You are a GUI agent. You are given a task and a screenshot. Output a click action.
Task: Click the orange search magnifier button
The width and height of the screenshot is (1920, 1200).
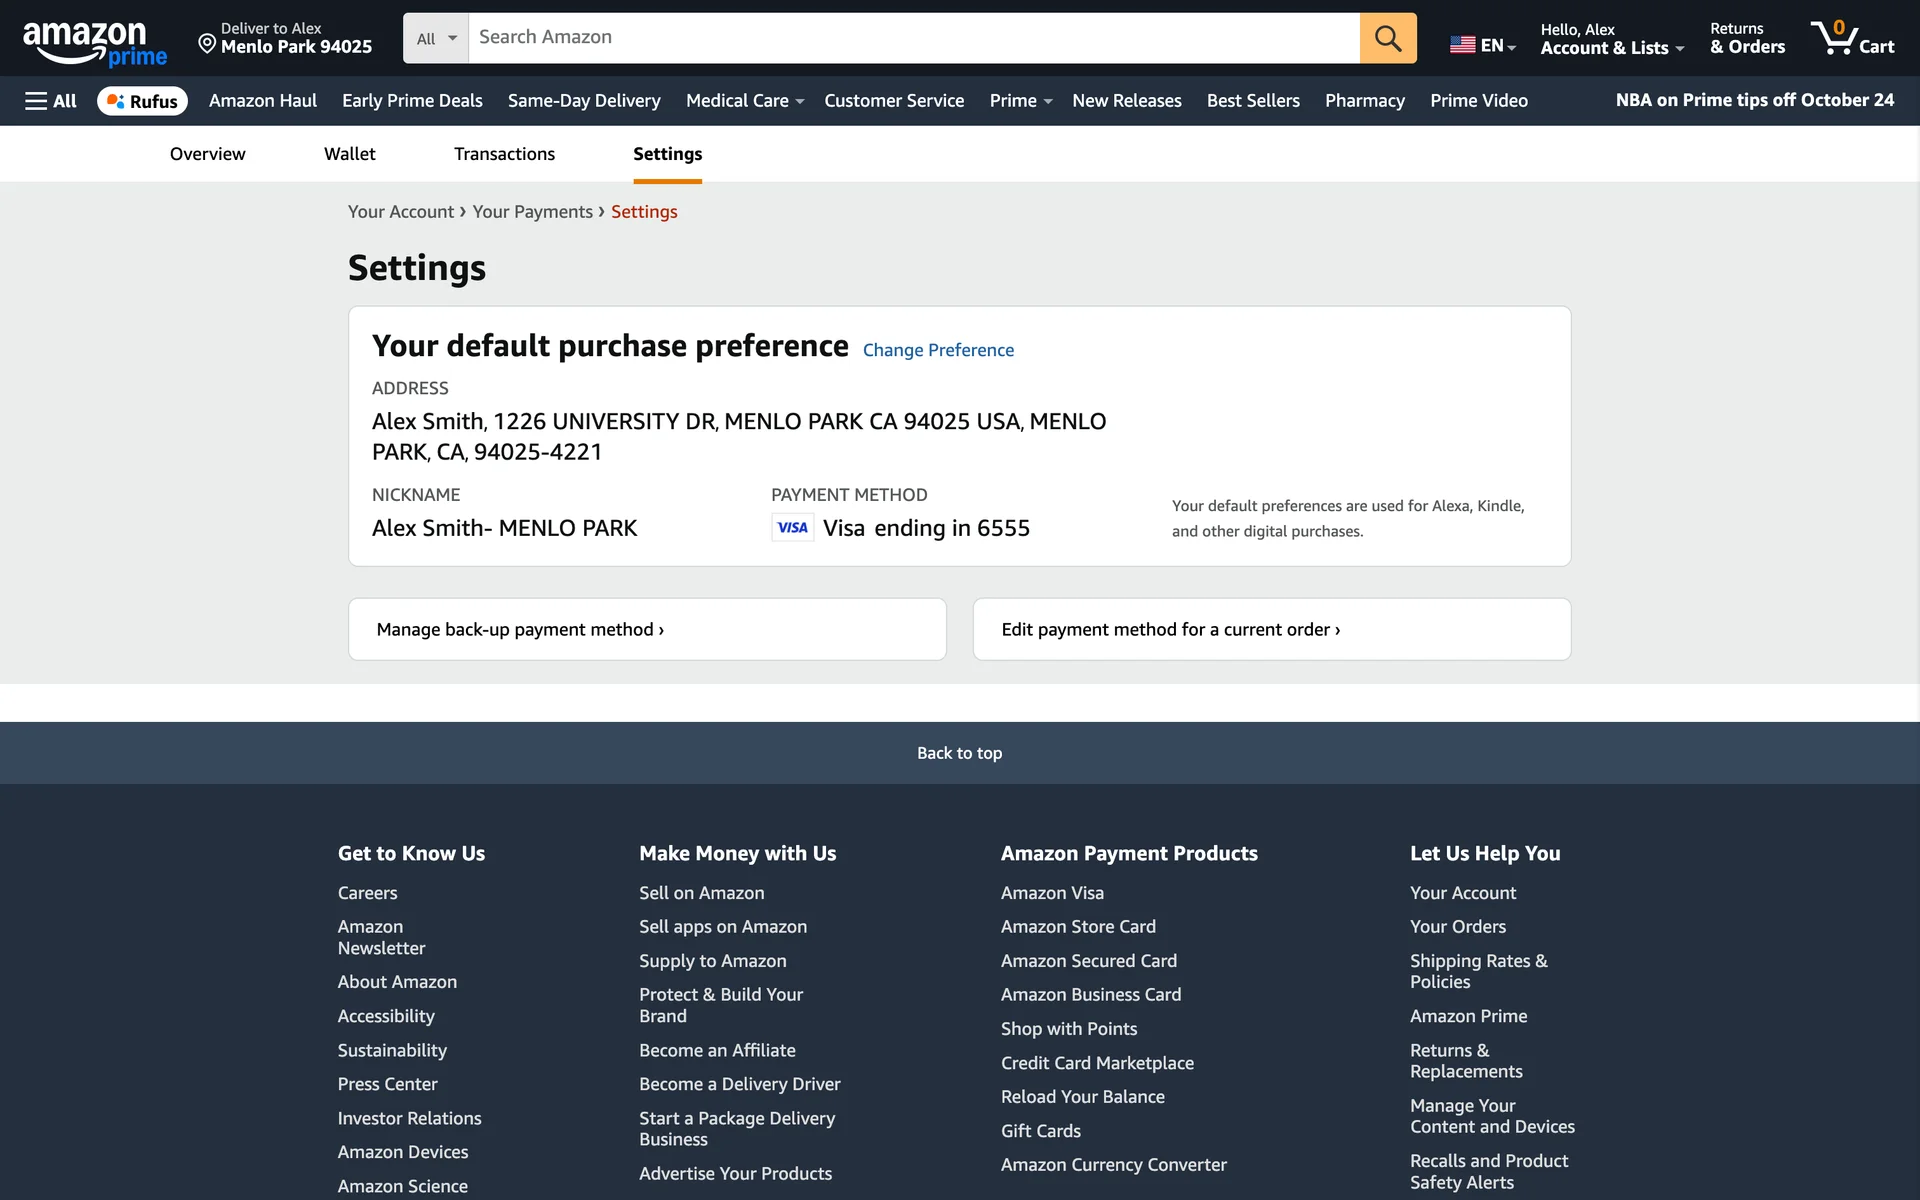[x=1387, y=38]
